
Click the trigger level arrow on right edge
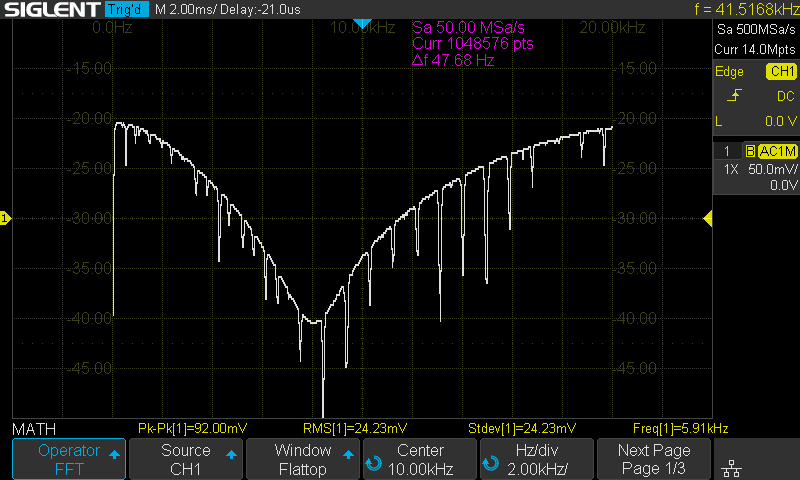(x=707, y=218)
